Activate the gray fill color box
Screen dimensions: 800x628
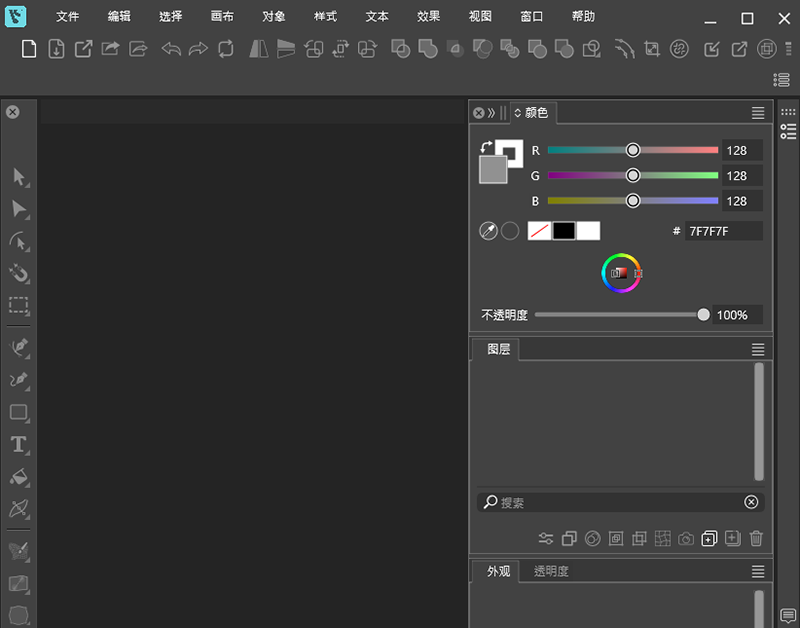pos(493,169)
